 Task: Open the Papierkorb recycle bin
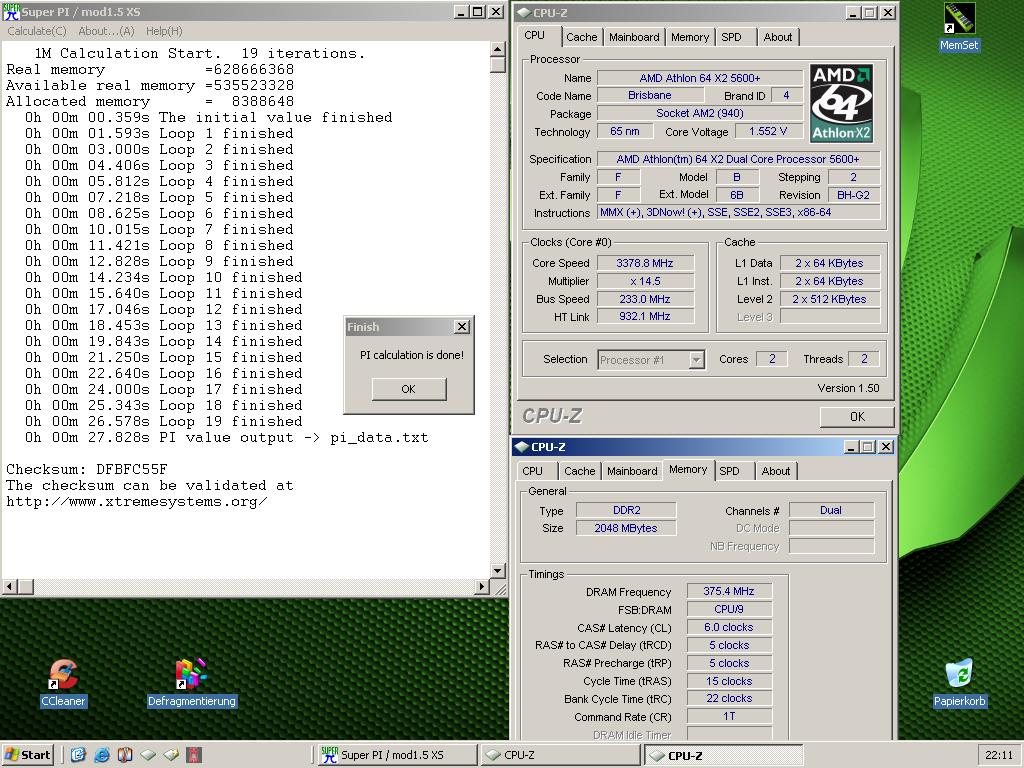point(959,682)
